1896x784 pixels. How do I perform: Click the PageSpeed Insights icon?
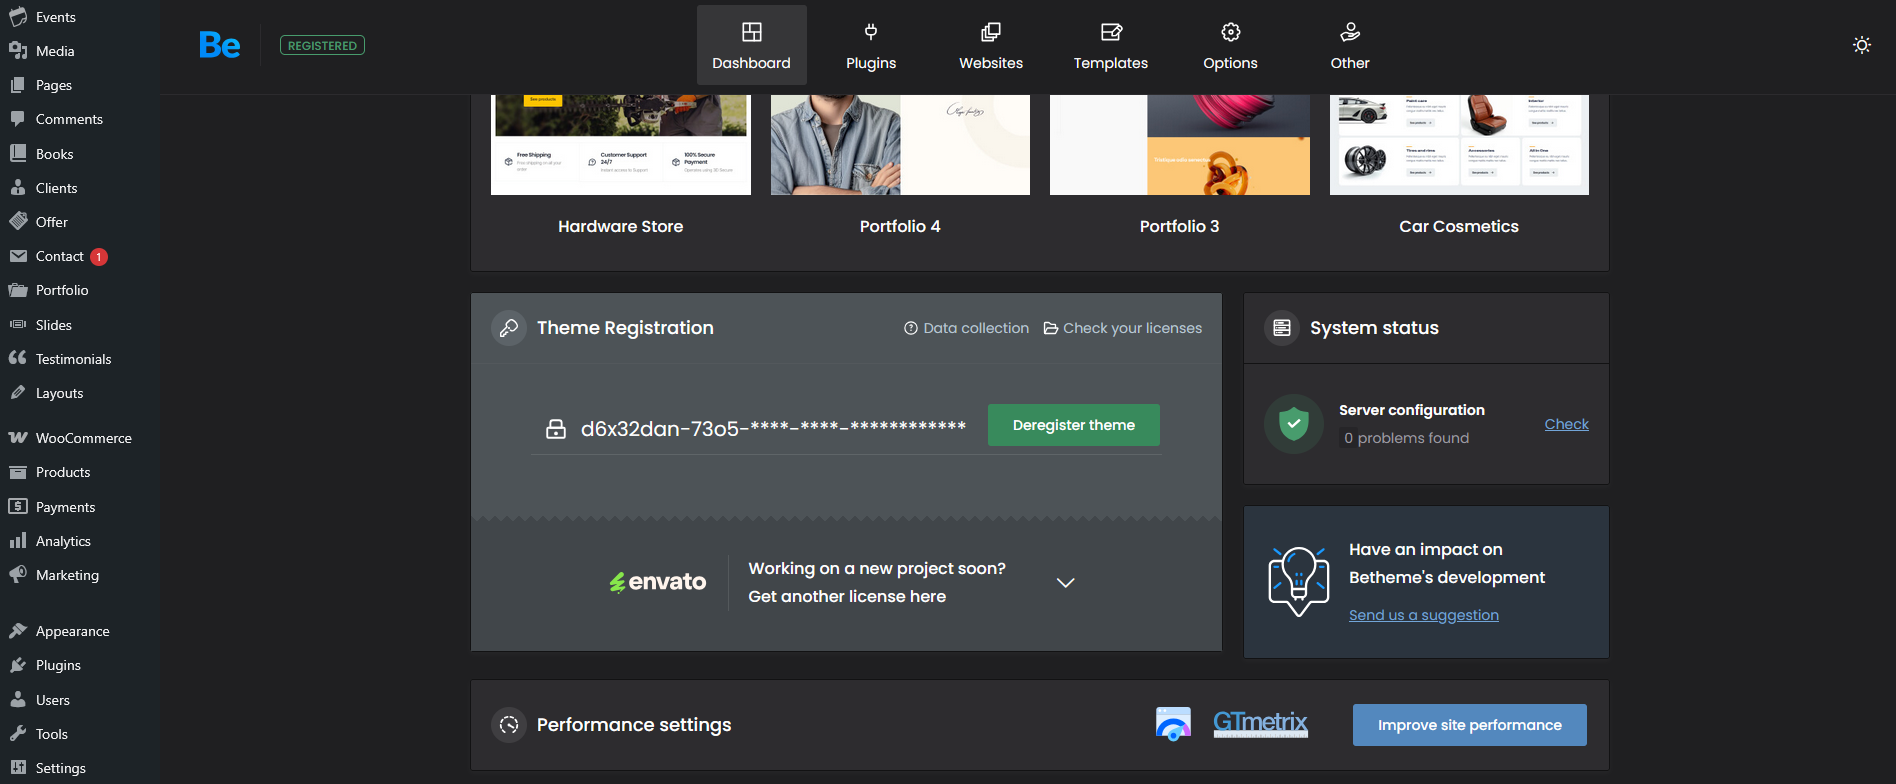coord(1173,724)
